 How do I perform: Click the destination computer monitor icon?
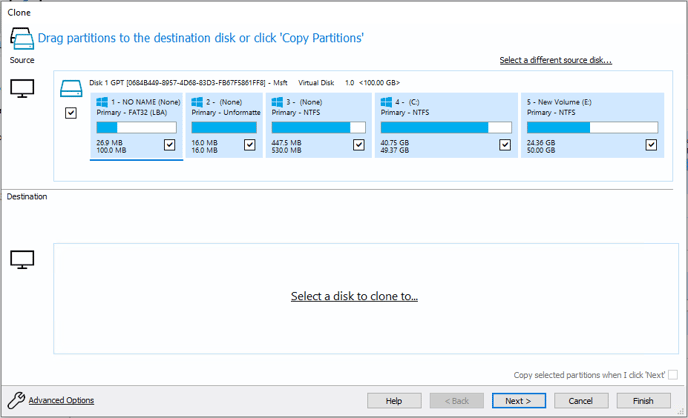(22, 260)
